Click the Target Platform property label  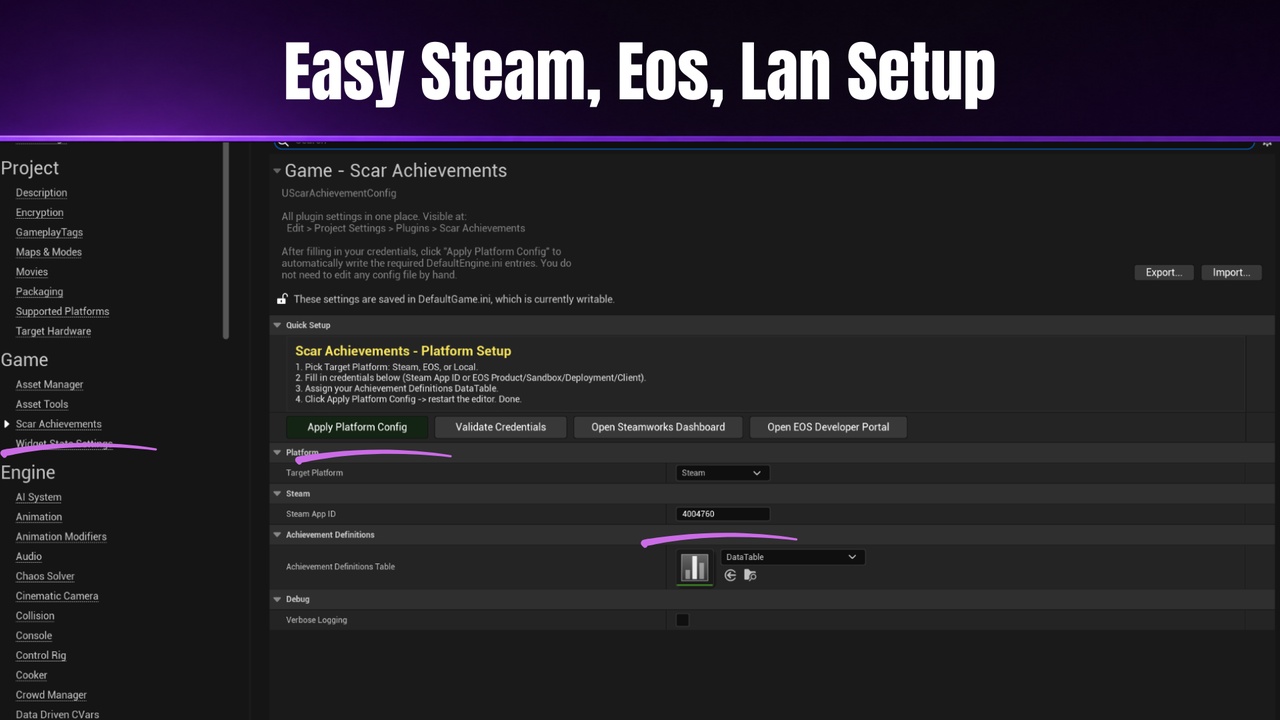[x=314, y=473]
